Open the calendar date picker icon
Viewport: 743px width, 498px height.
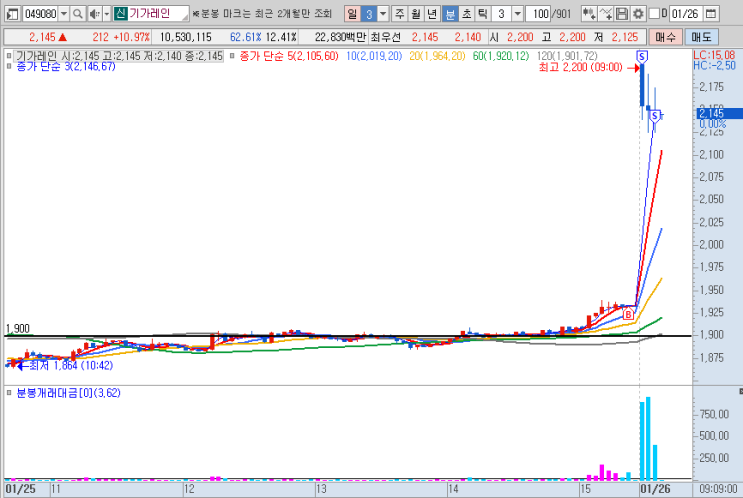tap(711, 14)
